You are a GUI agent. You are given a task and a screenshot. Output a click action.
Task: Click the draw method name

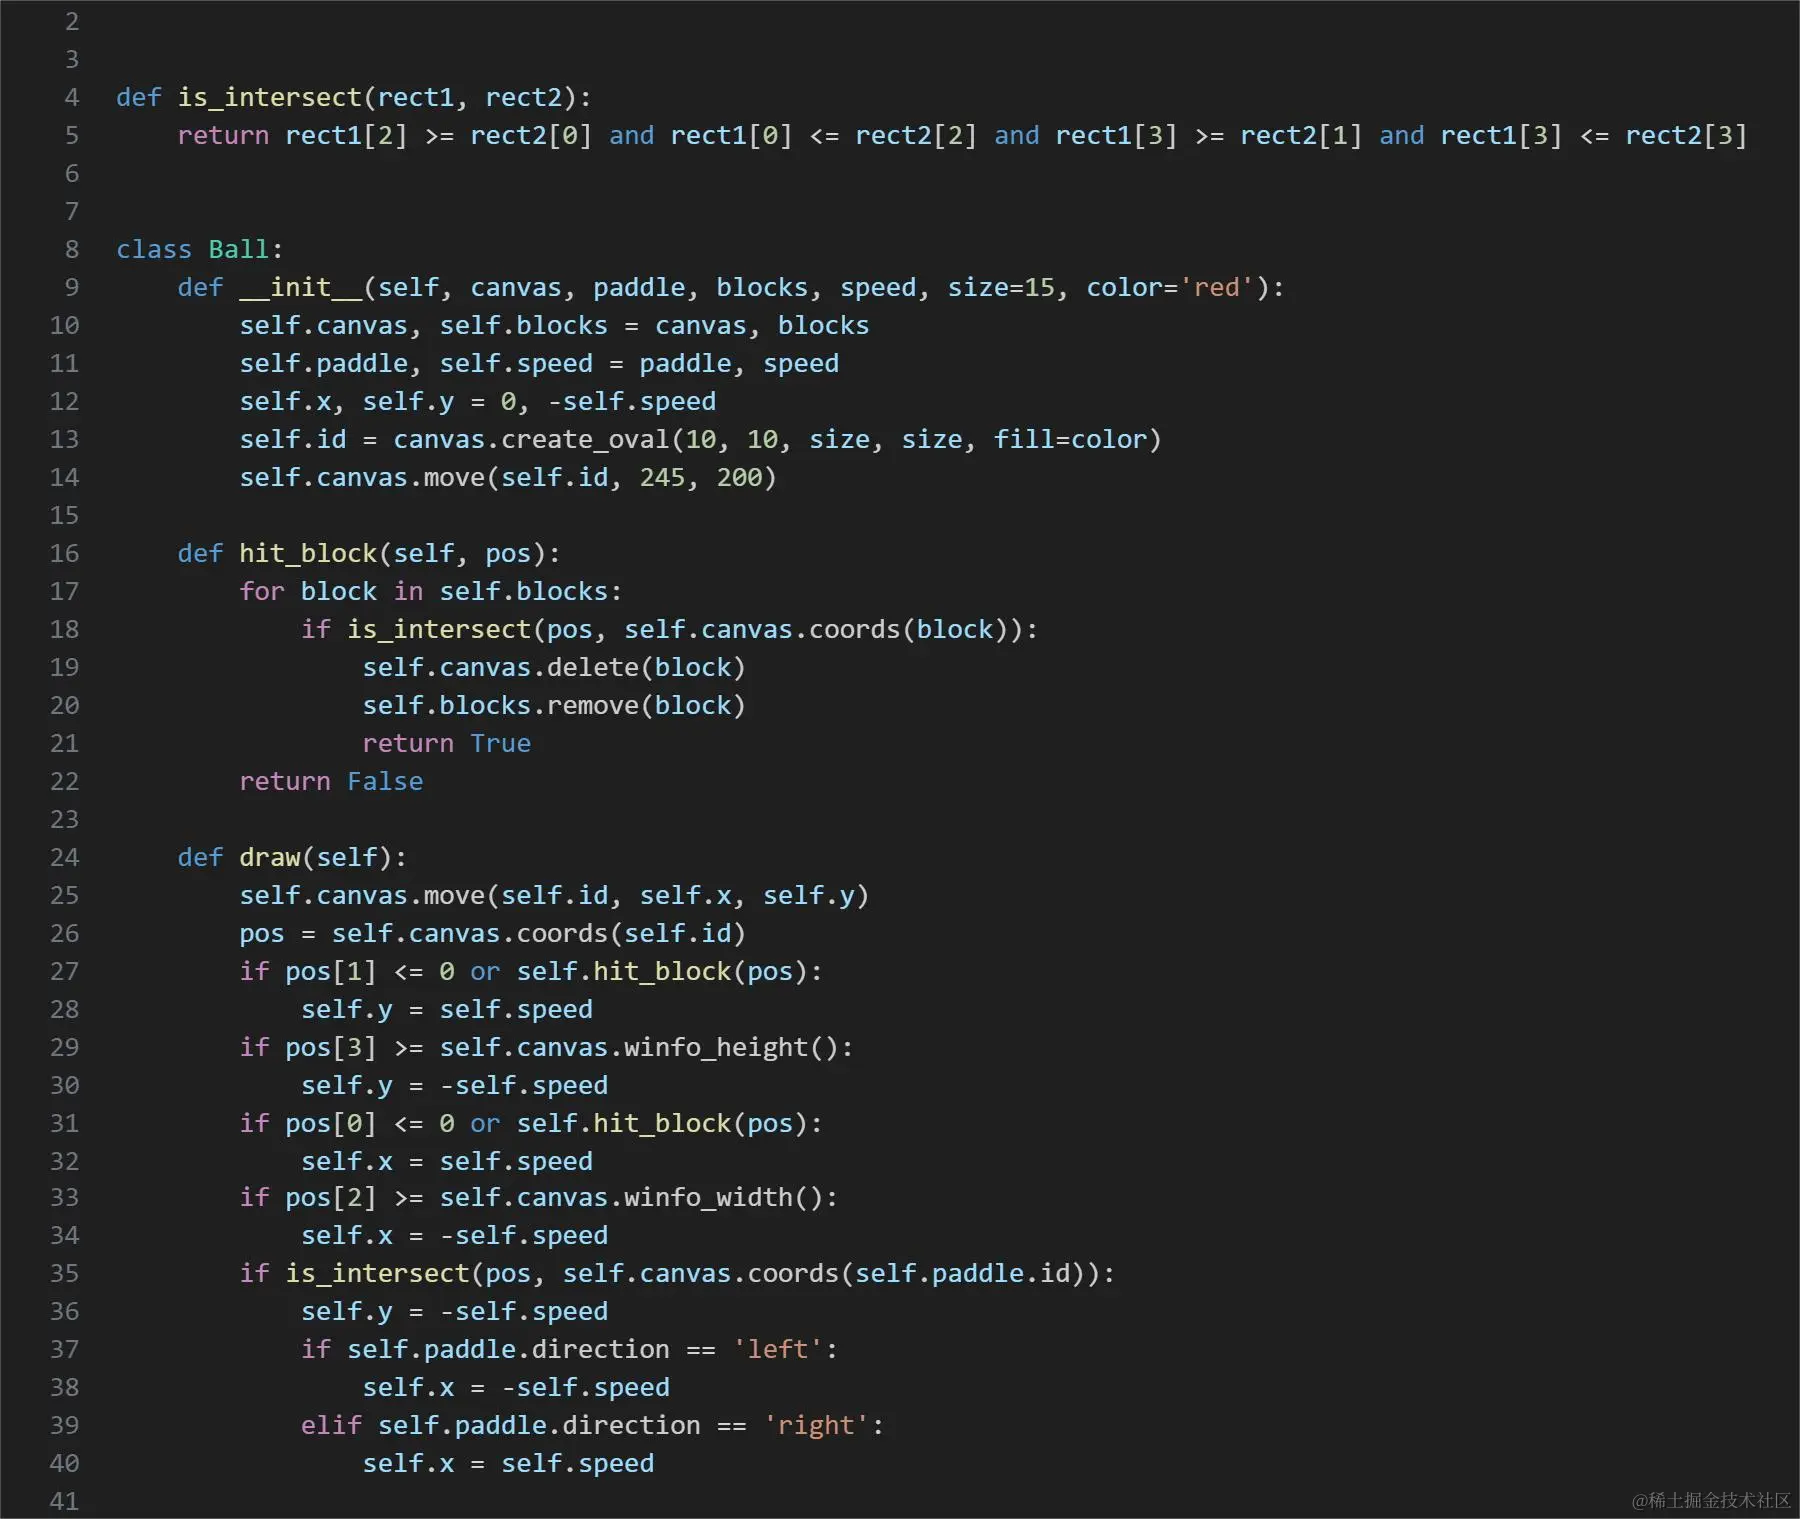270,858
